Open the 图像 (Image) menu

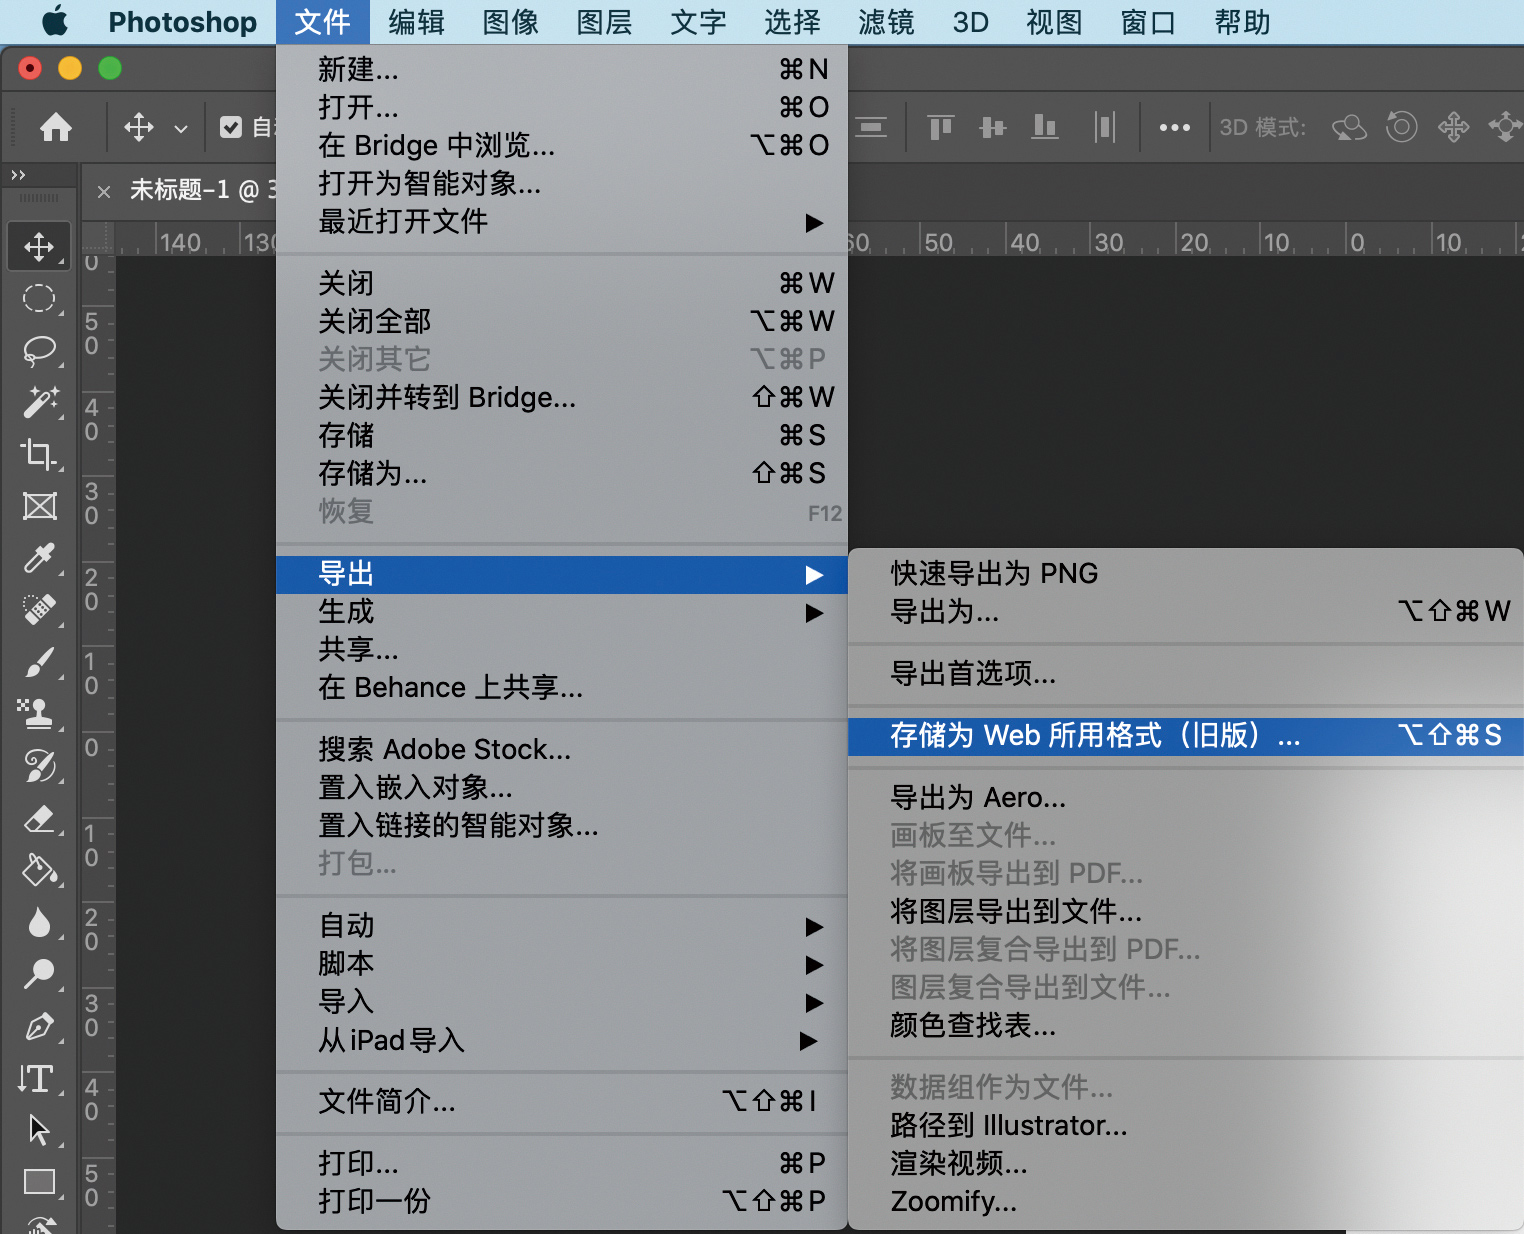pyautogui.click(x=510, y=22)
